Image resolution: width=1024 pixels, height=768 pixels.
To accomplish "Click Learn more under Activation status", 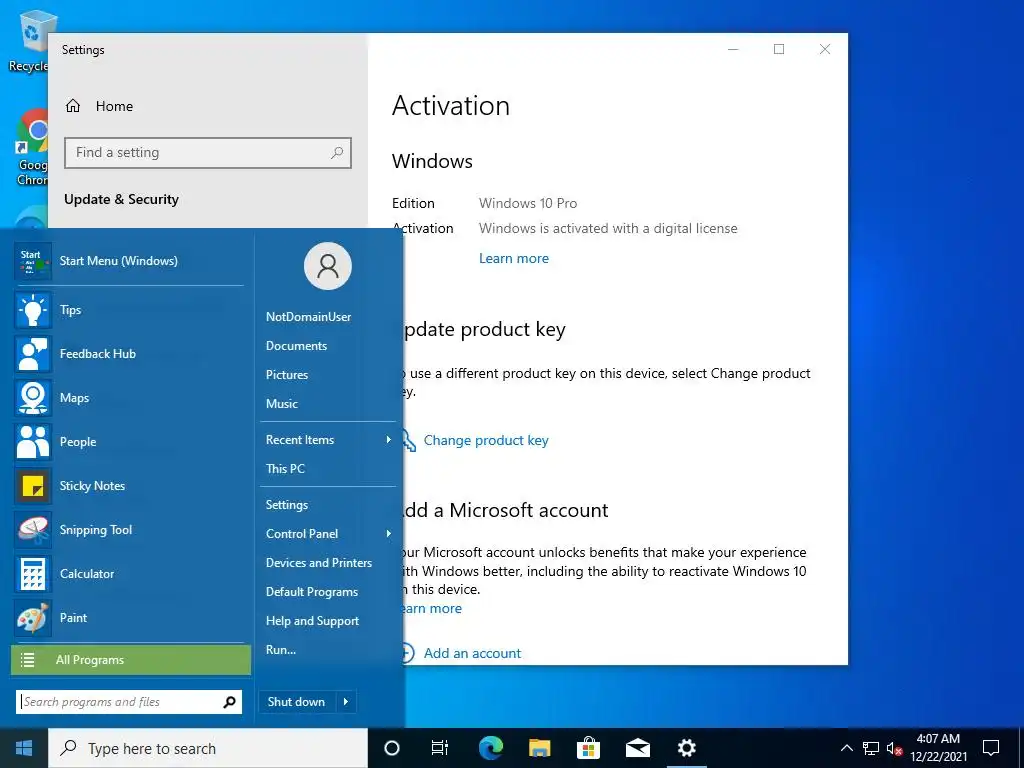I will pos(514,258).
